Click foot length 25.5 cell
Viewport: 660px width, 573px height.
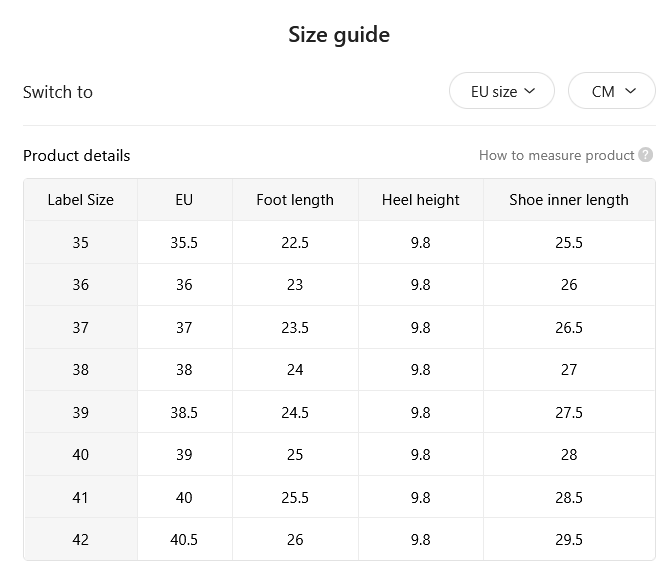pyautogui.click(x=295, y=497)
